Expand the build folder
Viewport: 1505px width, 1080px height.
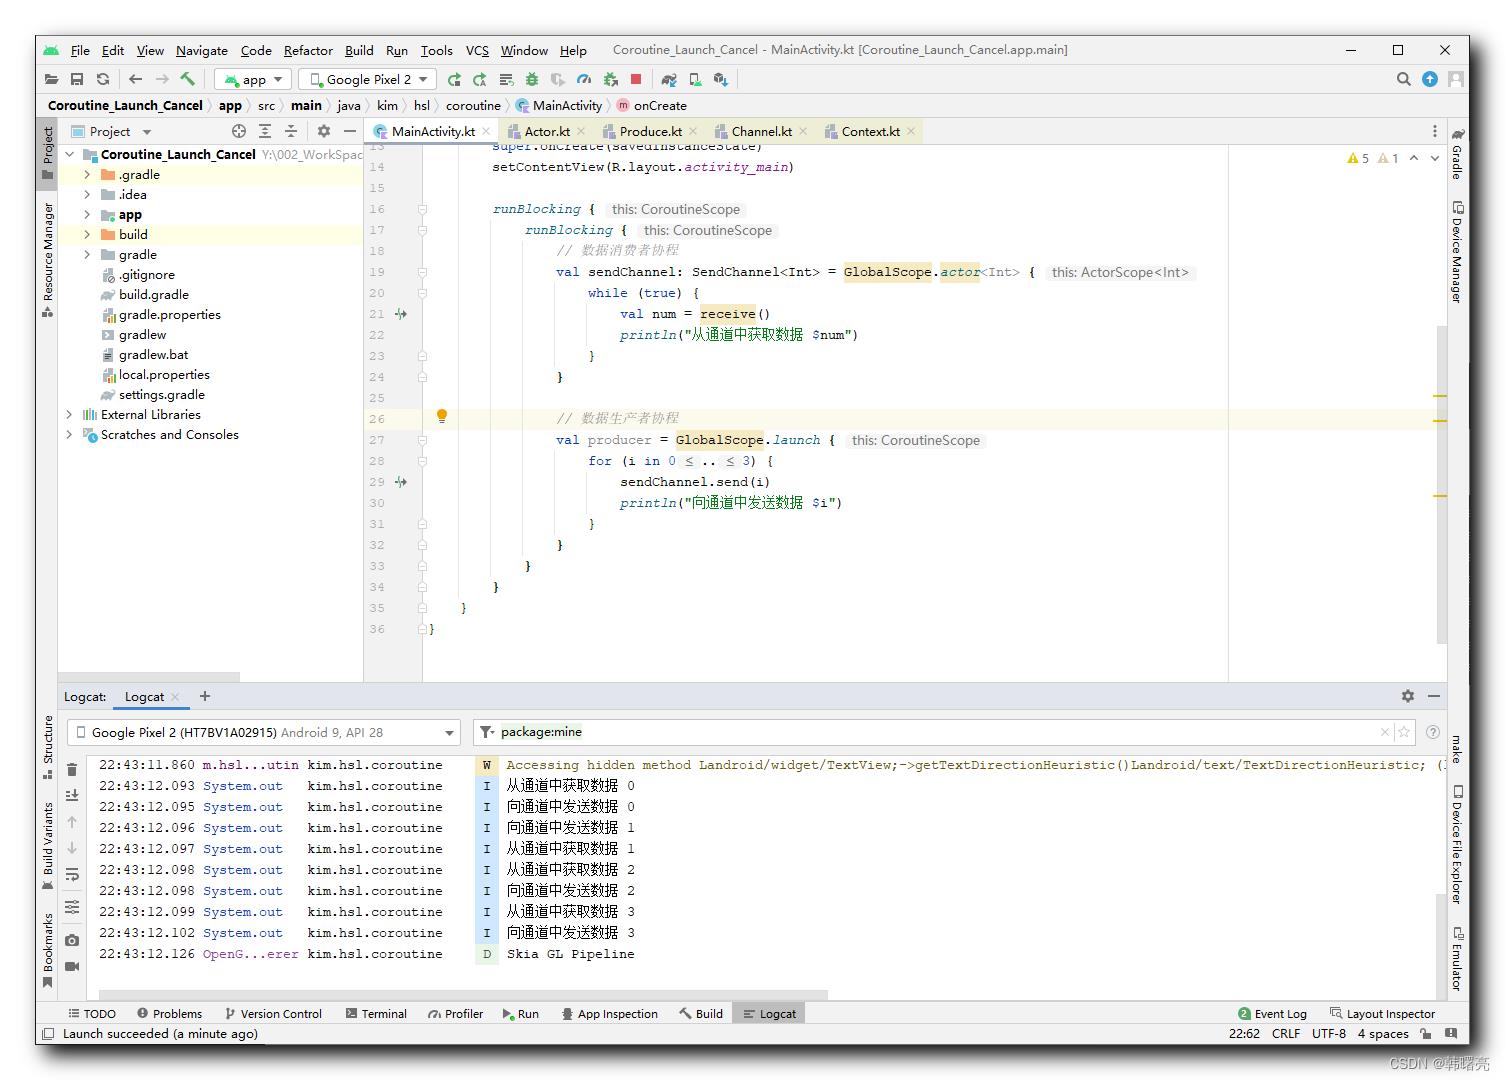click(x=87, y=234)
